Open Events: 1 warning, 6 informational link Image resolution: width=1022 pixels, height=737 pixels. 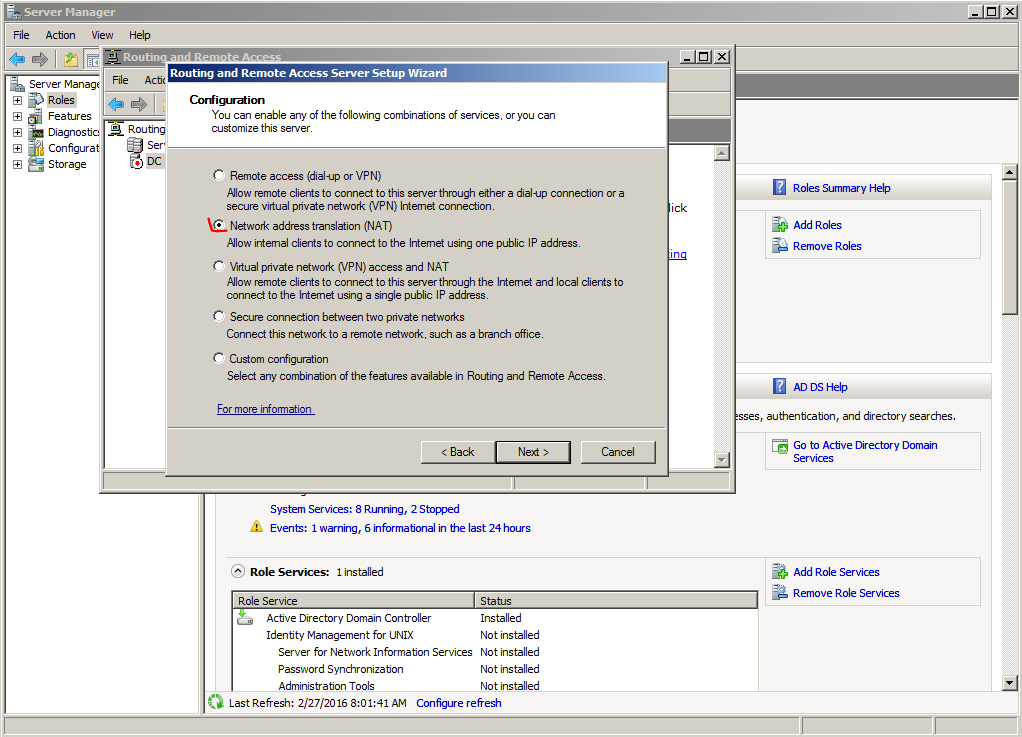(x=400, y=528)
